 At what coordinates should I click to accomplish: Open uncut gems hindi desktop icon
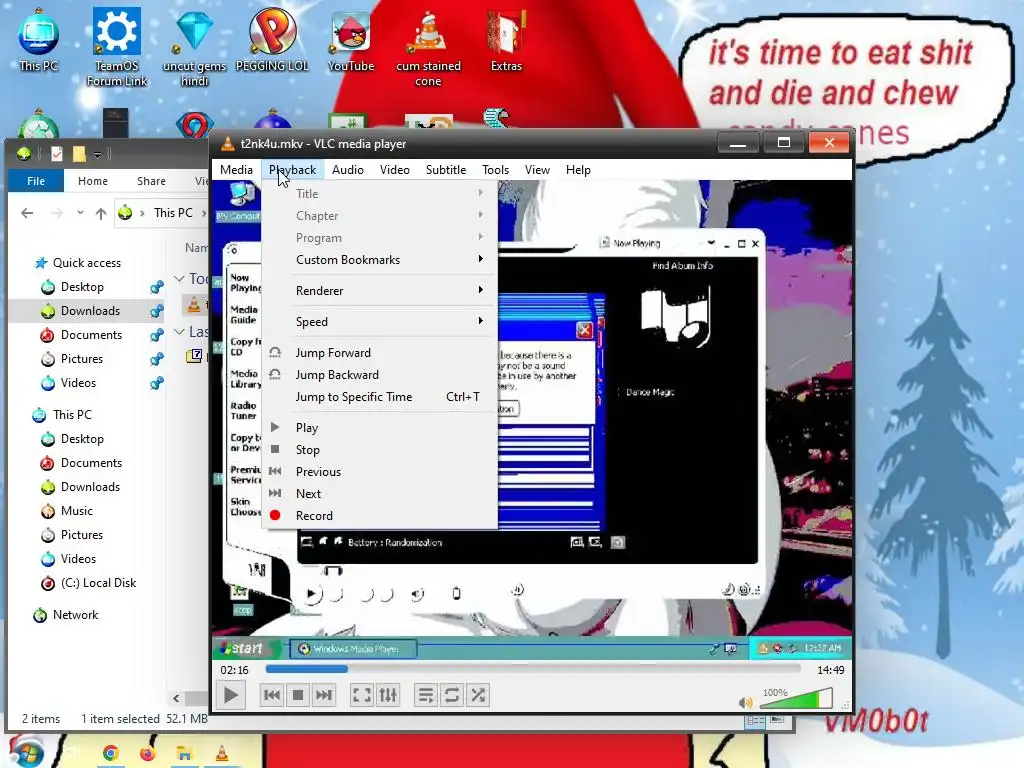pyautogui.click(x=195, y=47)
